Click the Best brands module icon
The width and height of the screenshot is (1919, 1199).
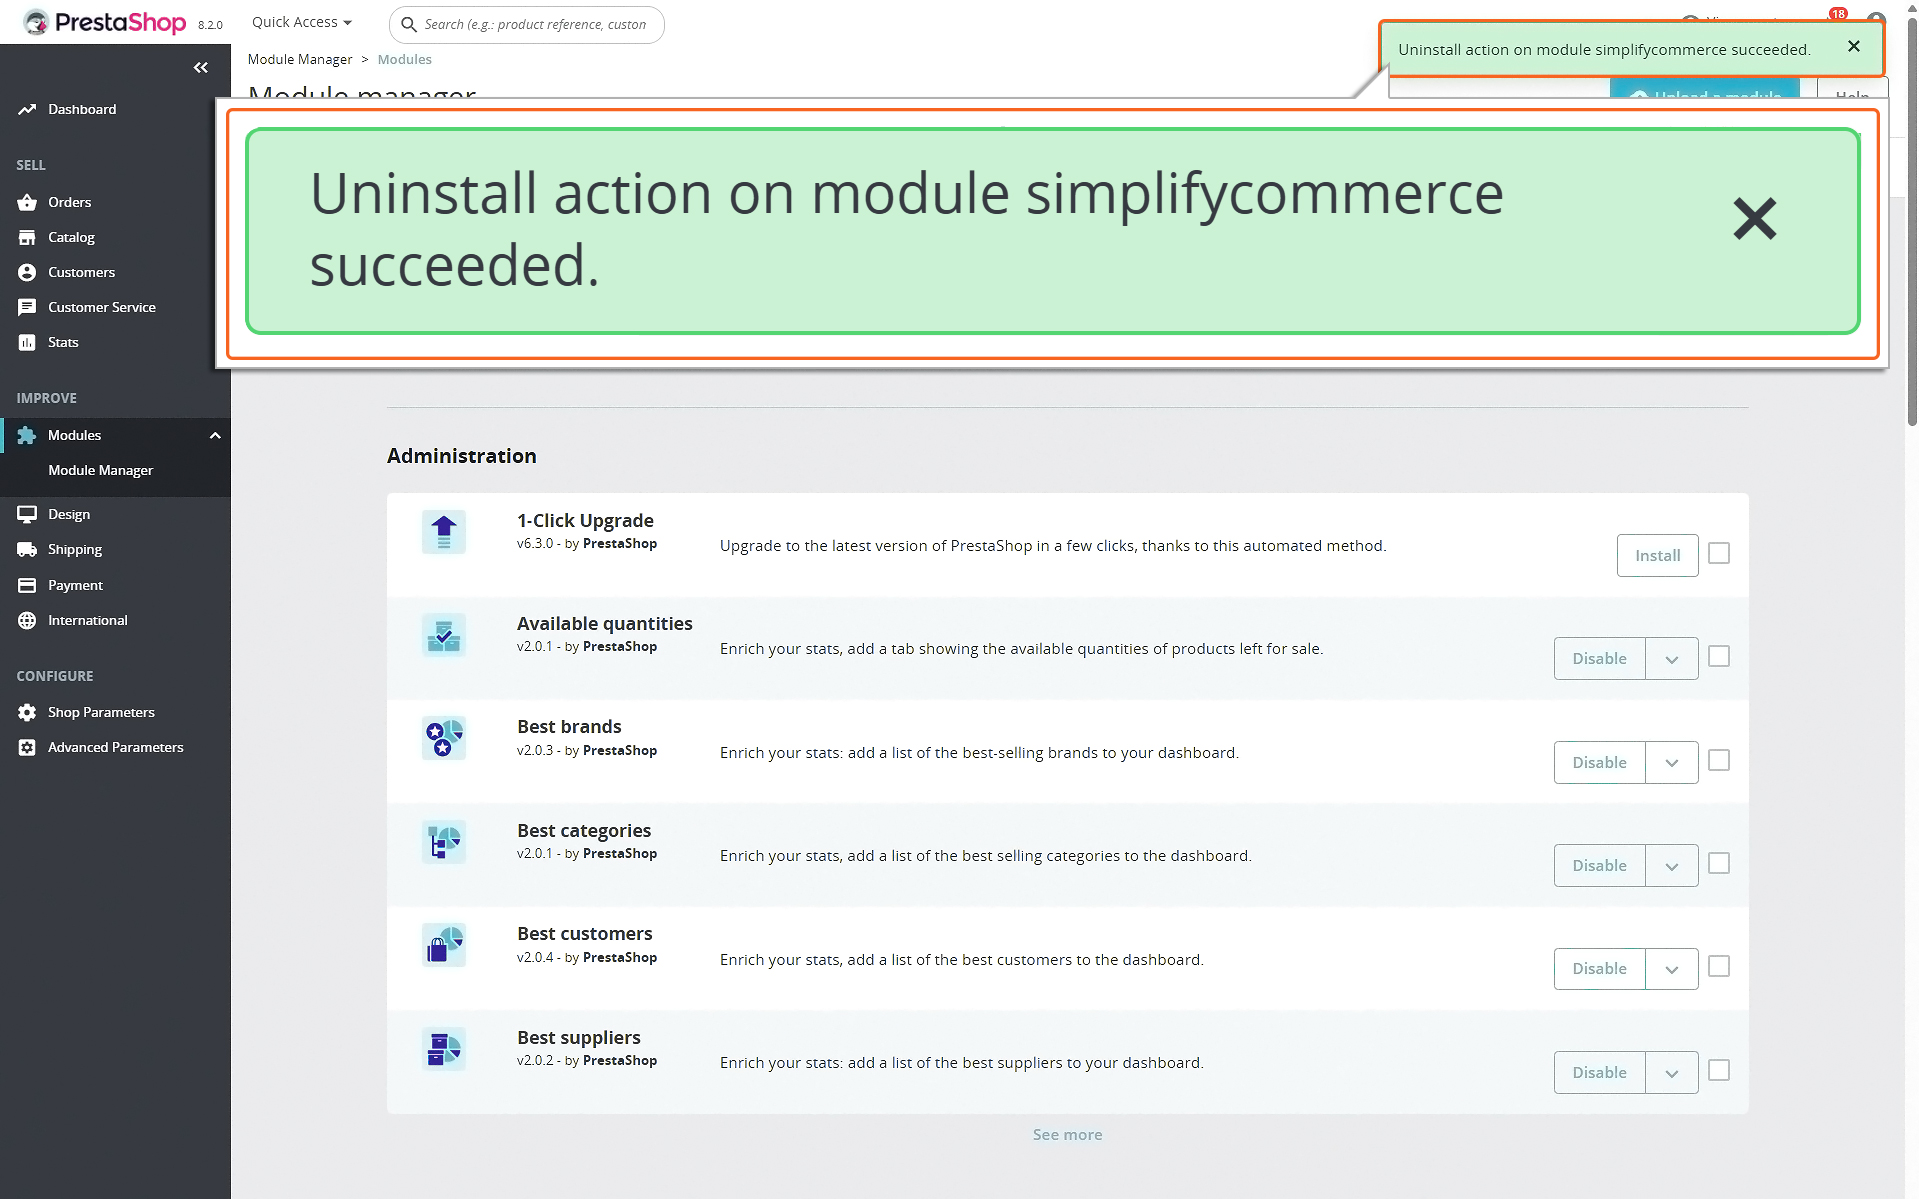(444, 738)
